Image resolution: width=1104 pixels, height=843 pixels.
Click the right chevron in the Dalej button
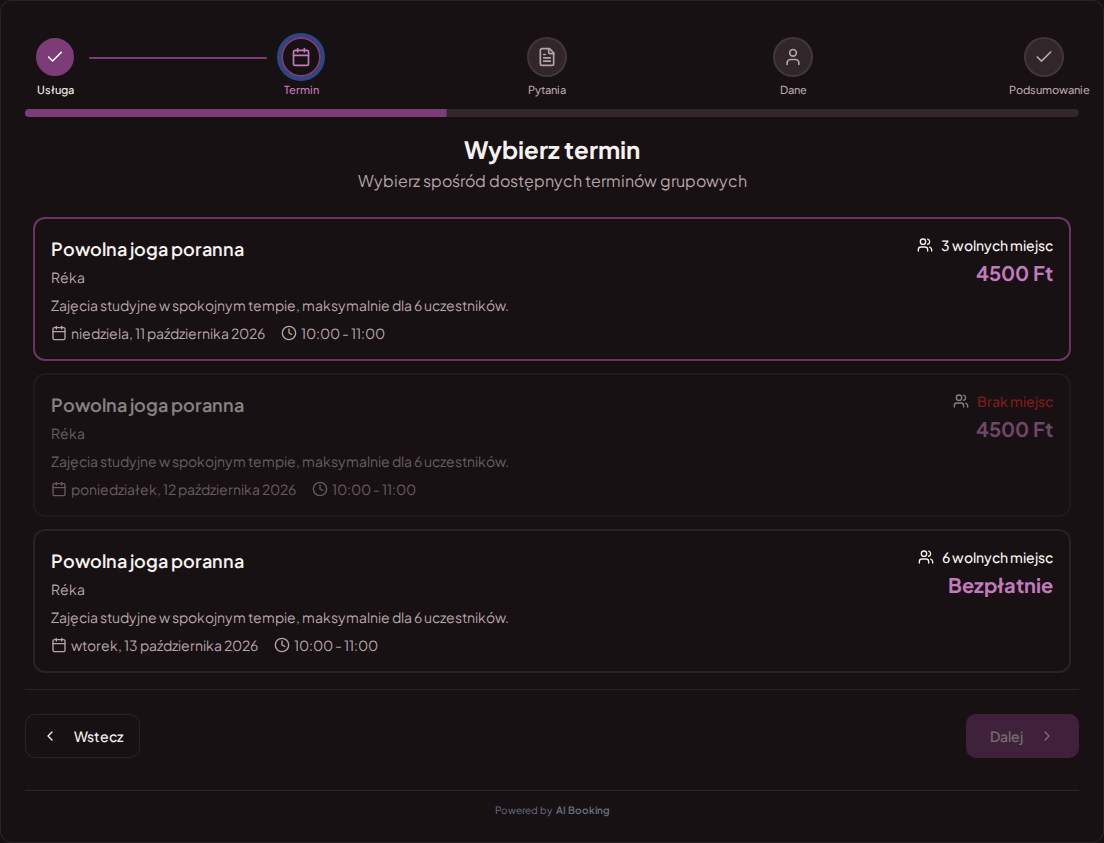[1047, 736]
